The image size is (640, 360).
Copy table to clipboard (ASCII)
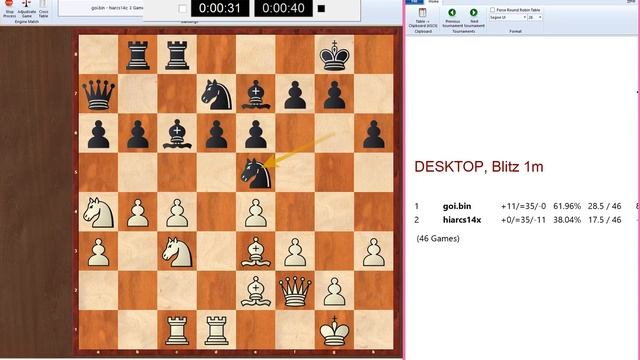click(x=423, y=18)
